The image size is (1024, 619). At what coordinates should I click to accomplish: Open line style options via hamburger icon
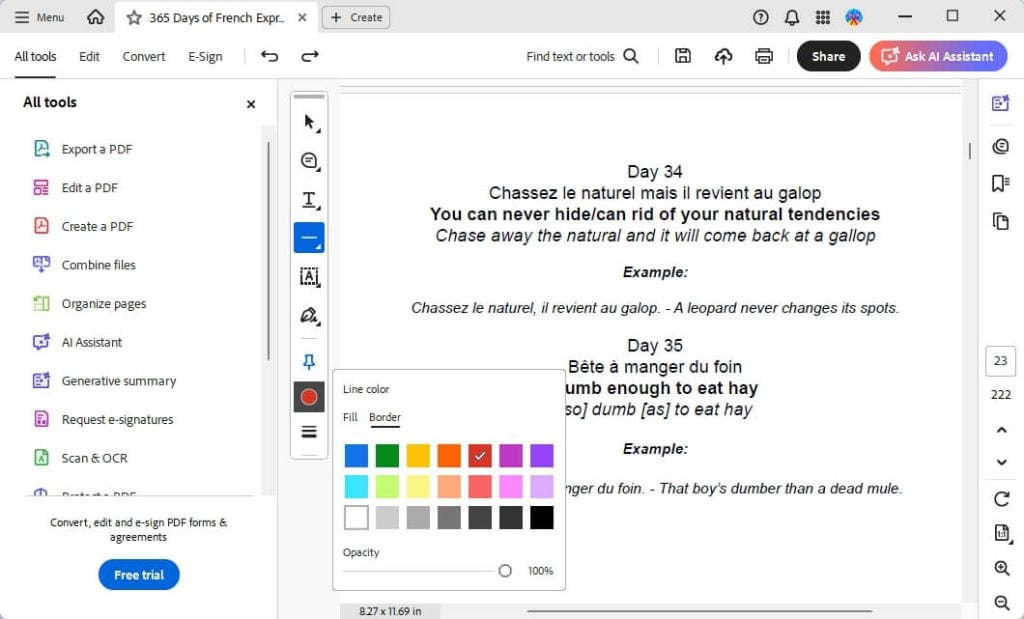coord(309,432)
